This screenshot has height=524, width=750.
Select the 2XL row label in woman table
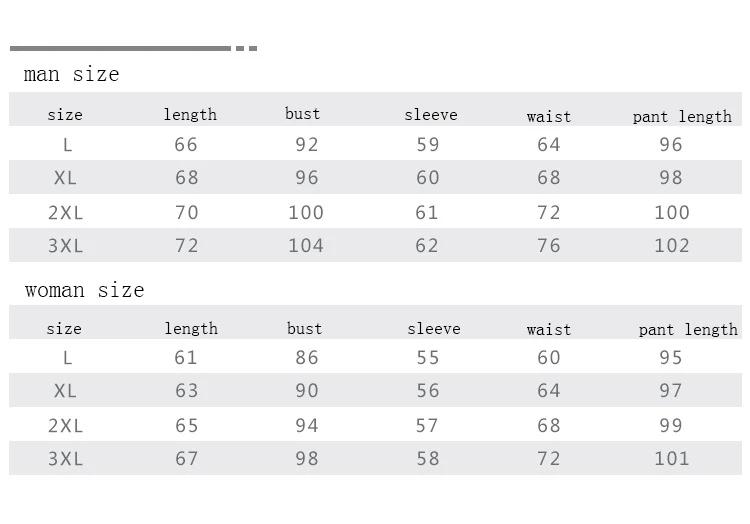click(x=65, y=426)
